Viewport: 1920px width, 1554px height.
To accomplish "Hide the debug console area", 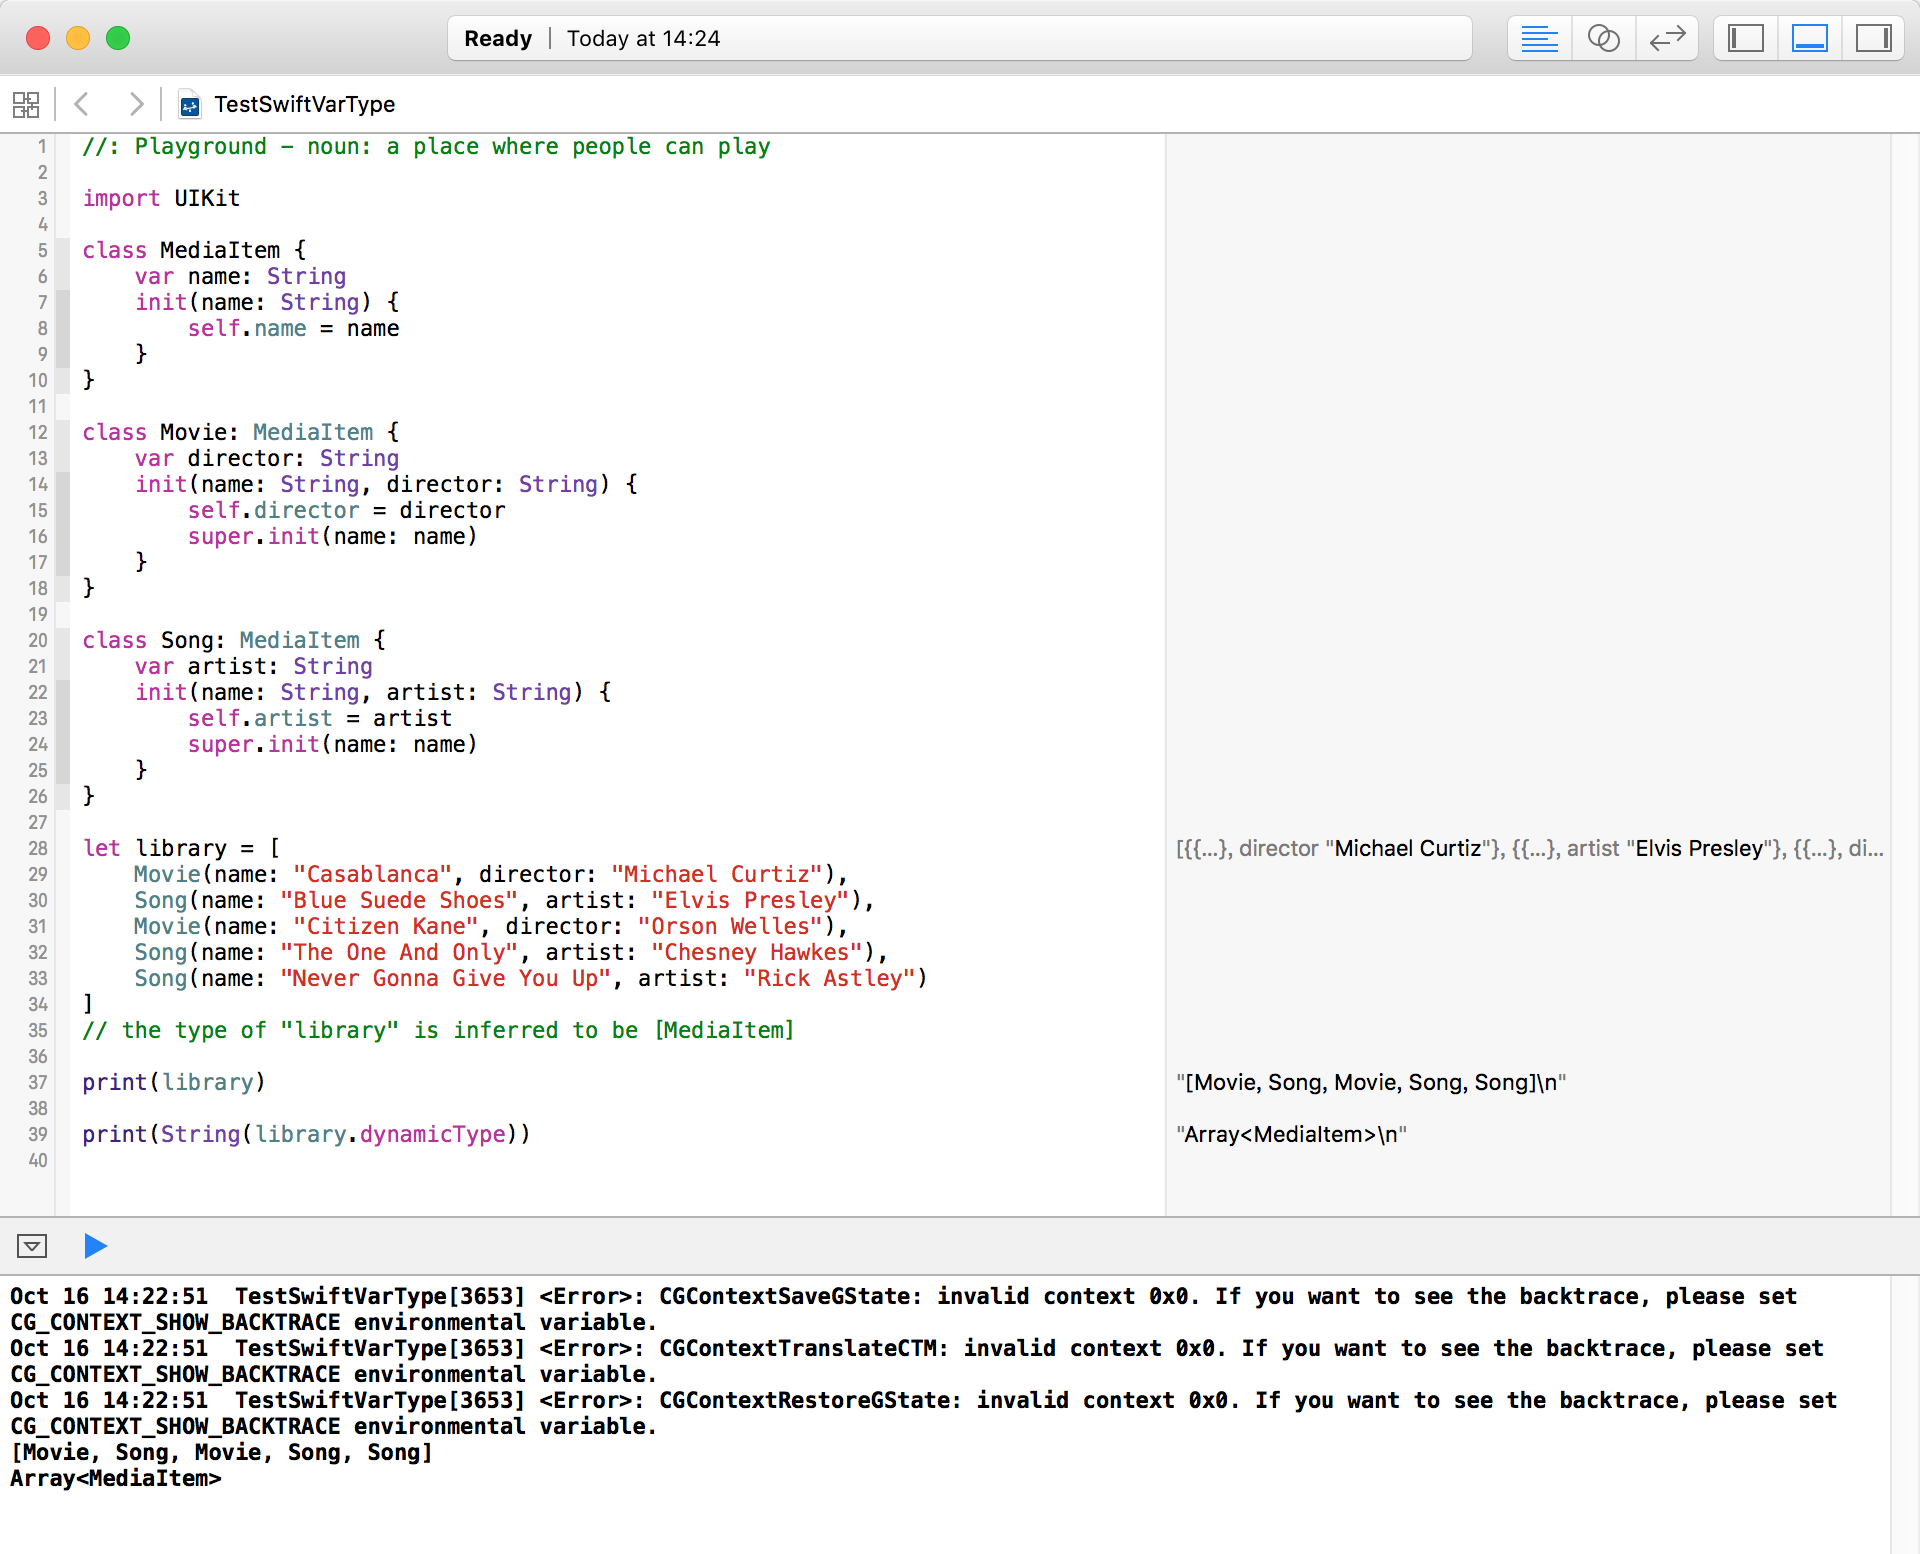I will [32, 1246].
